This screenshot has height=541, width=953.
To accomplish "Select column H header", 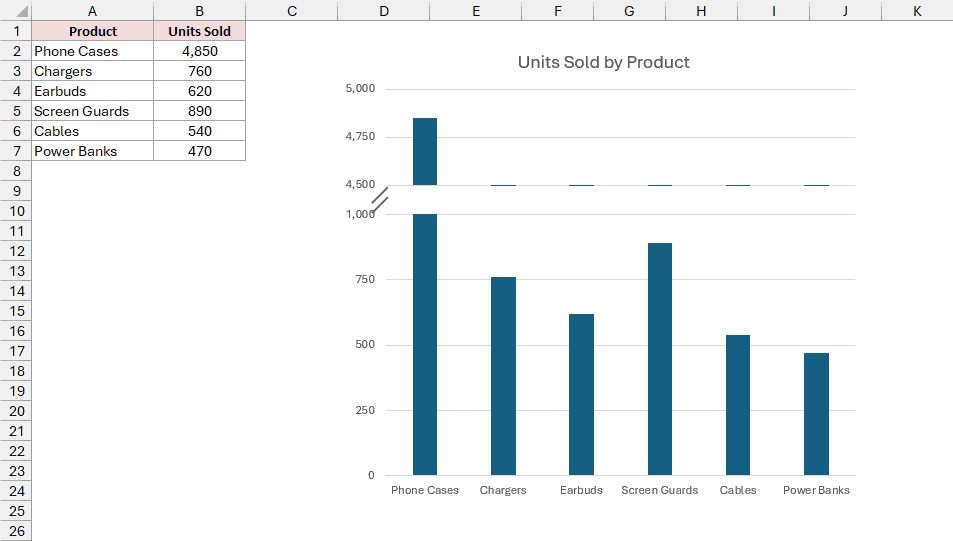I will 701,10.
